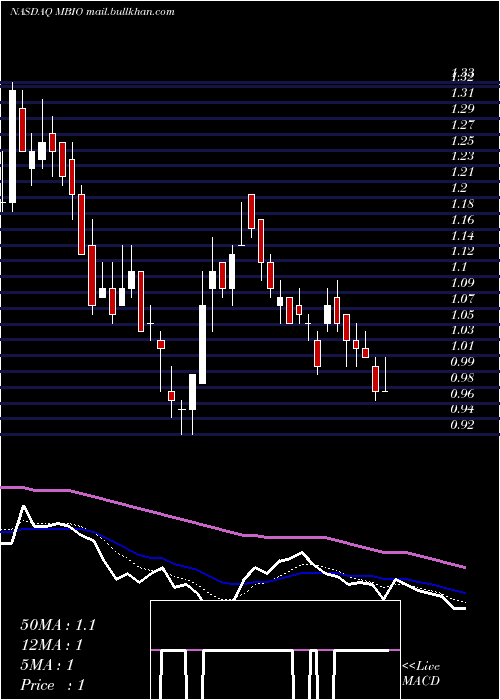
Task: Click the 1.1 price axis label
Action: click(x=460, y=267)
